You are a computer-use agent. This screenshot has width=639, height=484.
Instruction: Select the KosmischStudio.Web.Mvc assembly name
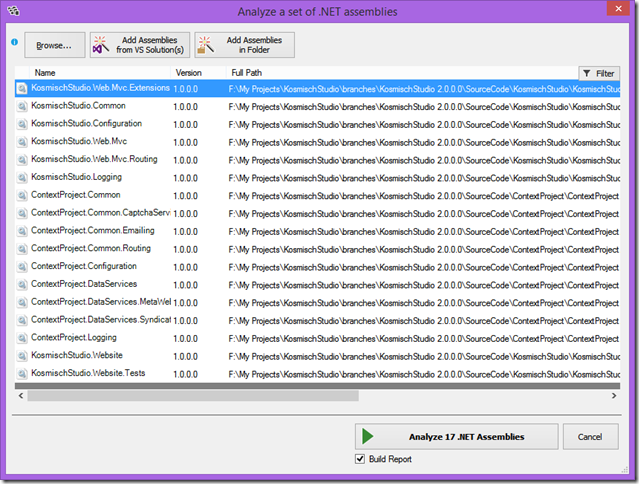pyautogui.click(x=79, y=141)
